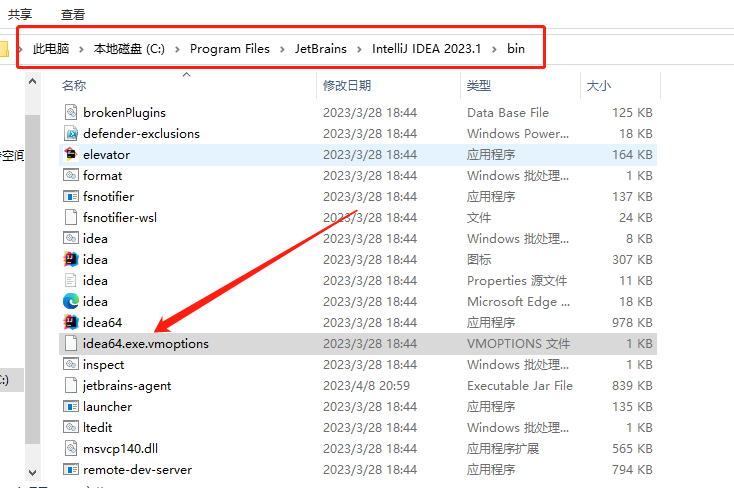
Task: Go to 此电脑 in the address bar
Action: point(51,49)
